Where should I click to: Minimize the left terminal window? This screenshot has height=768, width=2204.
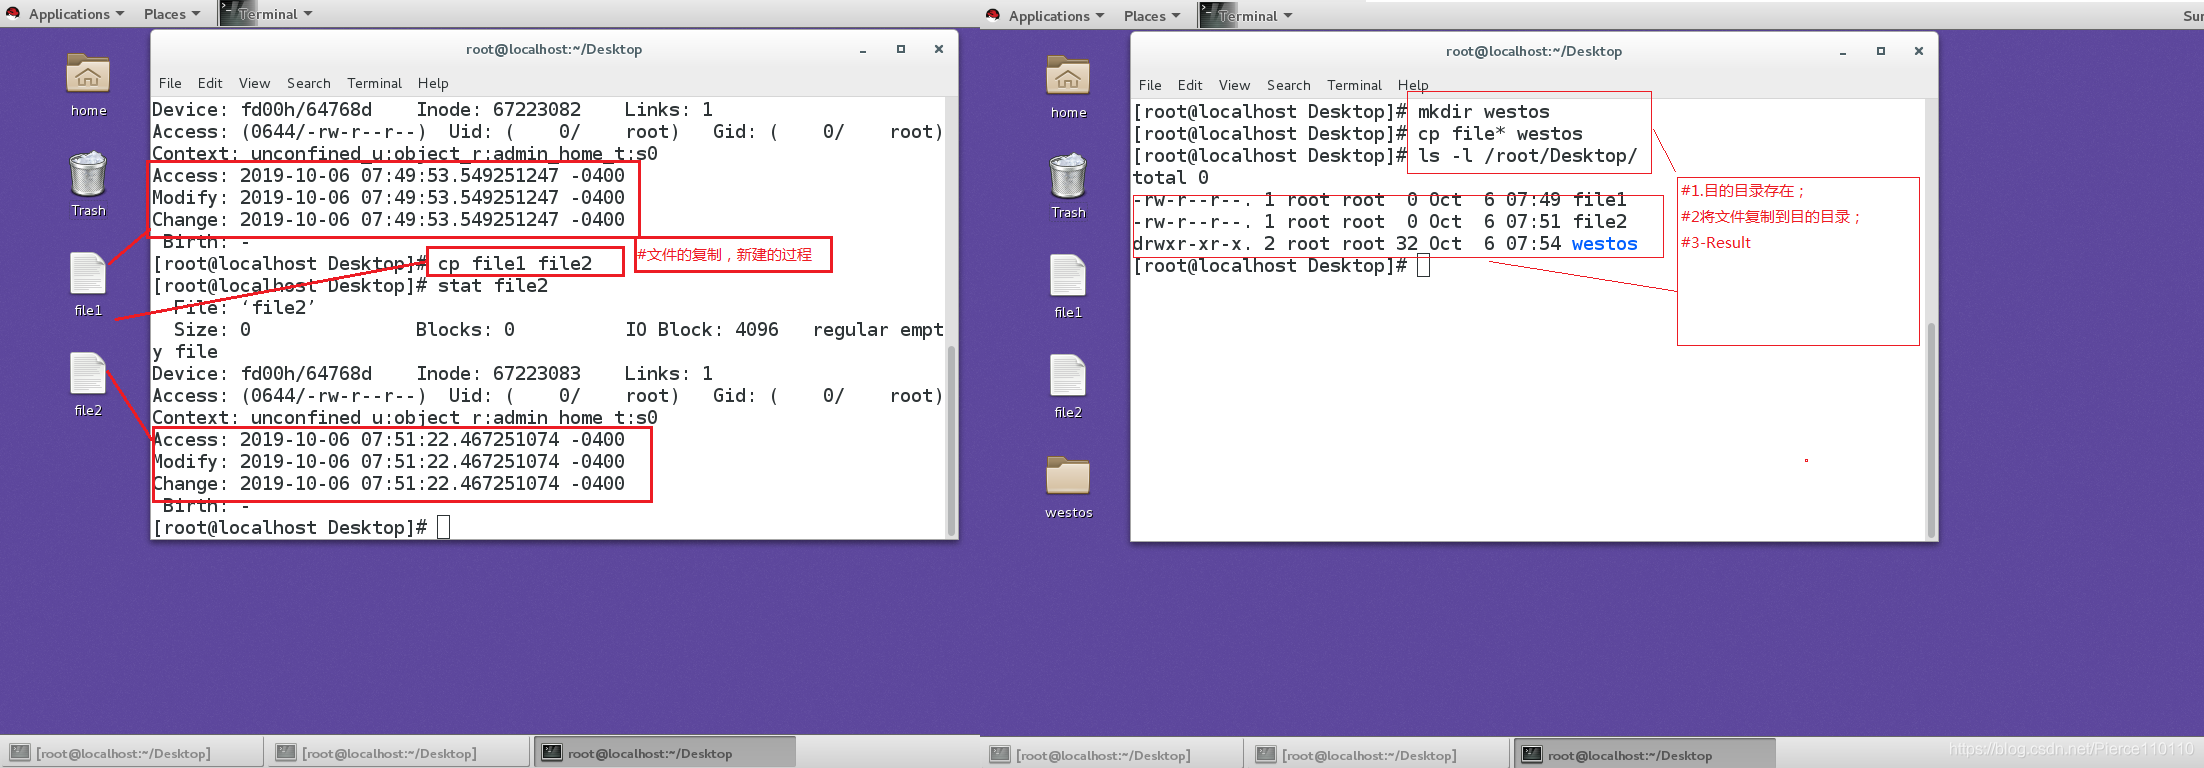click(863, 49)
